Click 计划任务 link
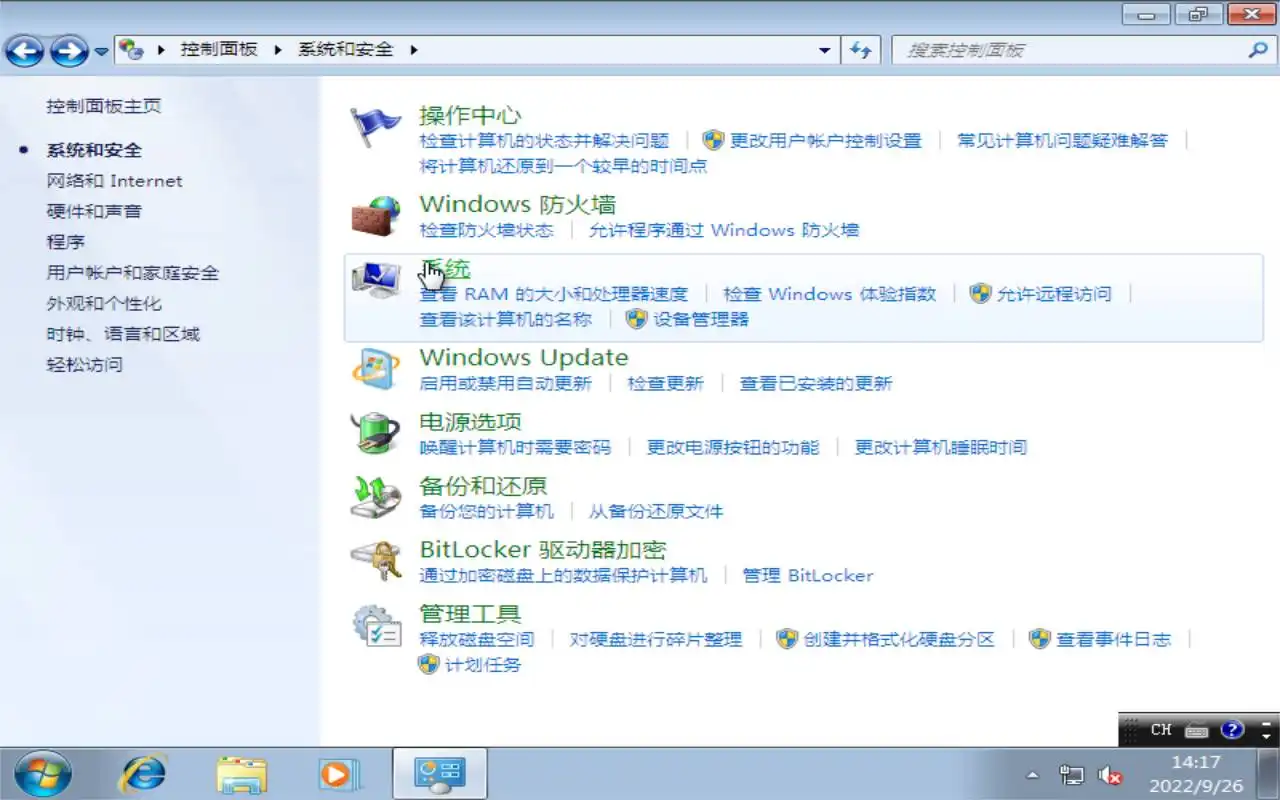 coord(483,664)
